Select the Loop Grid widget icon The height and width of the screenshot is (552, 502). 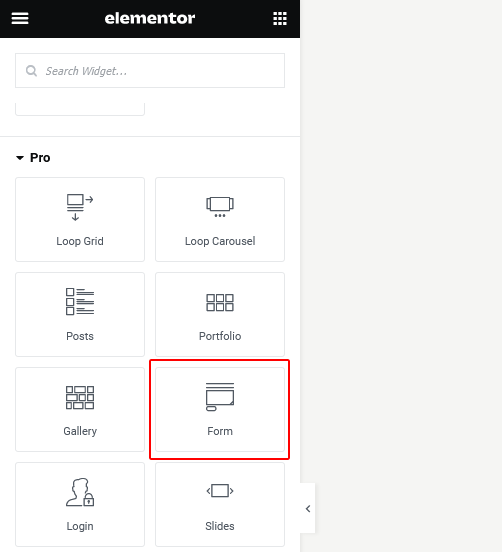pyautogui.click(x=80, y=207)
